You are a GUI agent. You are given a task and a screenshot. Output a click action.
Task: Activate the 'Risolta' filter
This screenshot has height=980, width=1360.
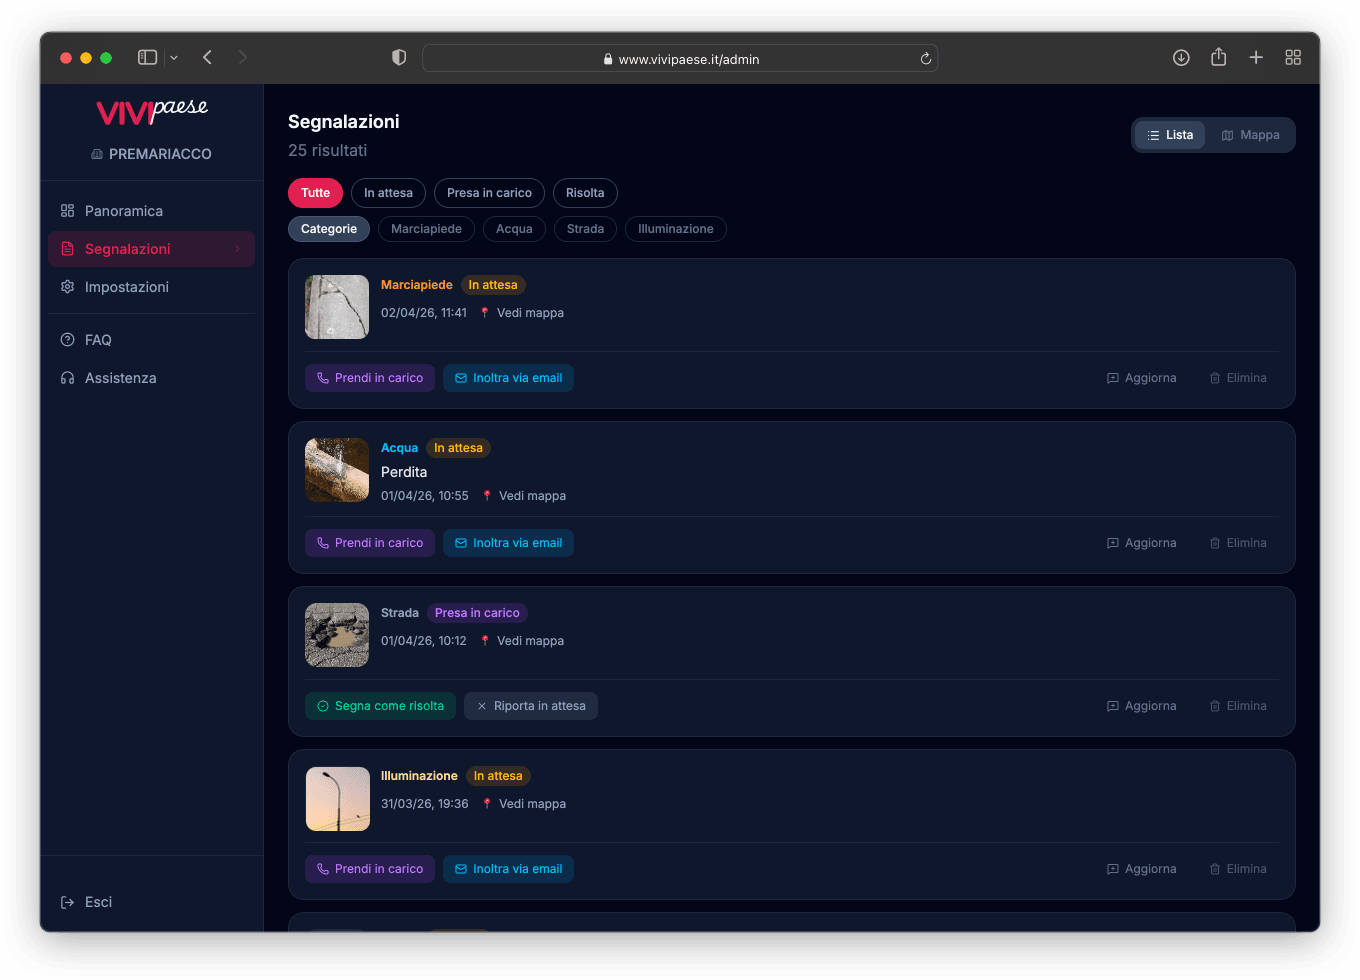(x=585, y=192)
